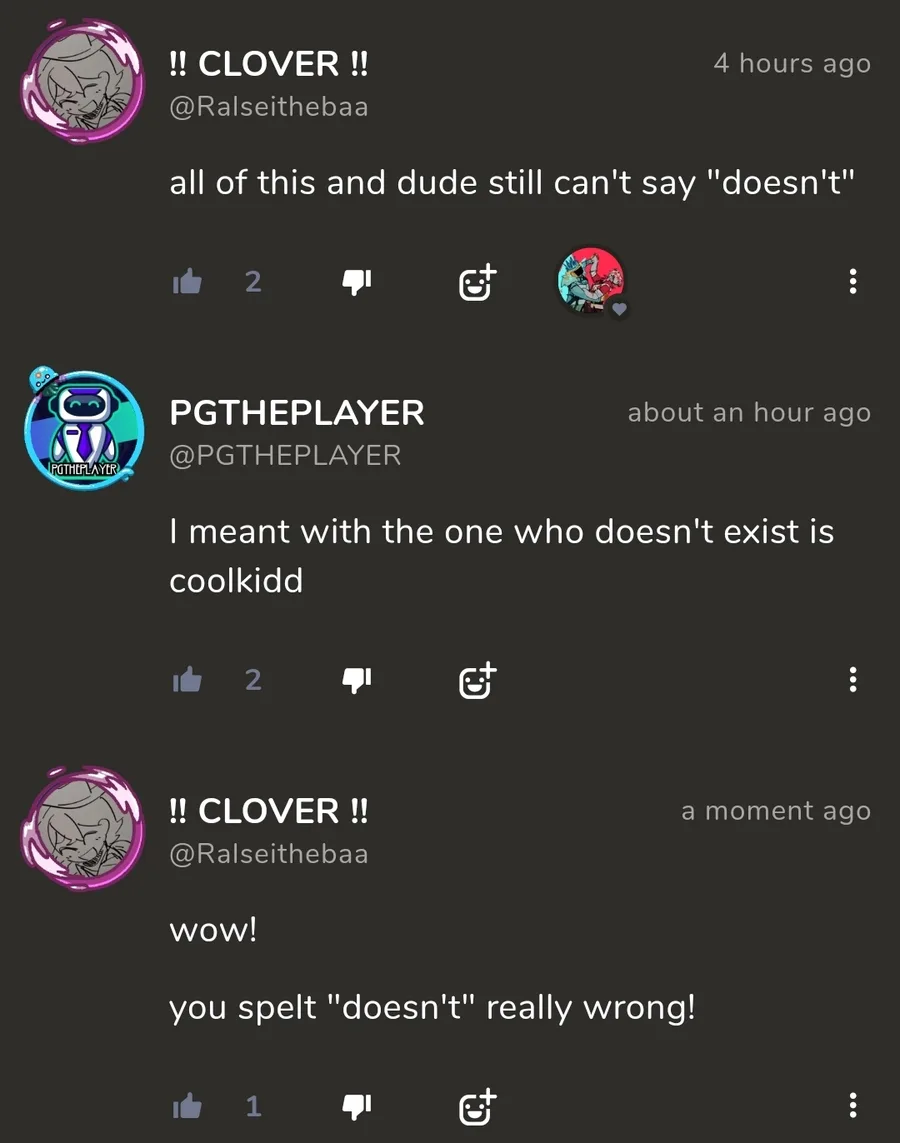The width and height of the screenshot is (900, 1143).
Task: Open more options for the "wow!" comment
Action: [853, 1106]
